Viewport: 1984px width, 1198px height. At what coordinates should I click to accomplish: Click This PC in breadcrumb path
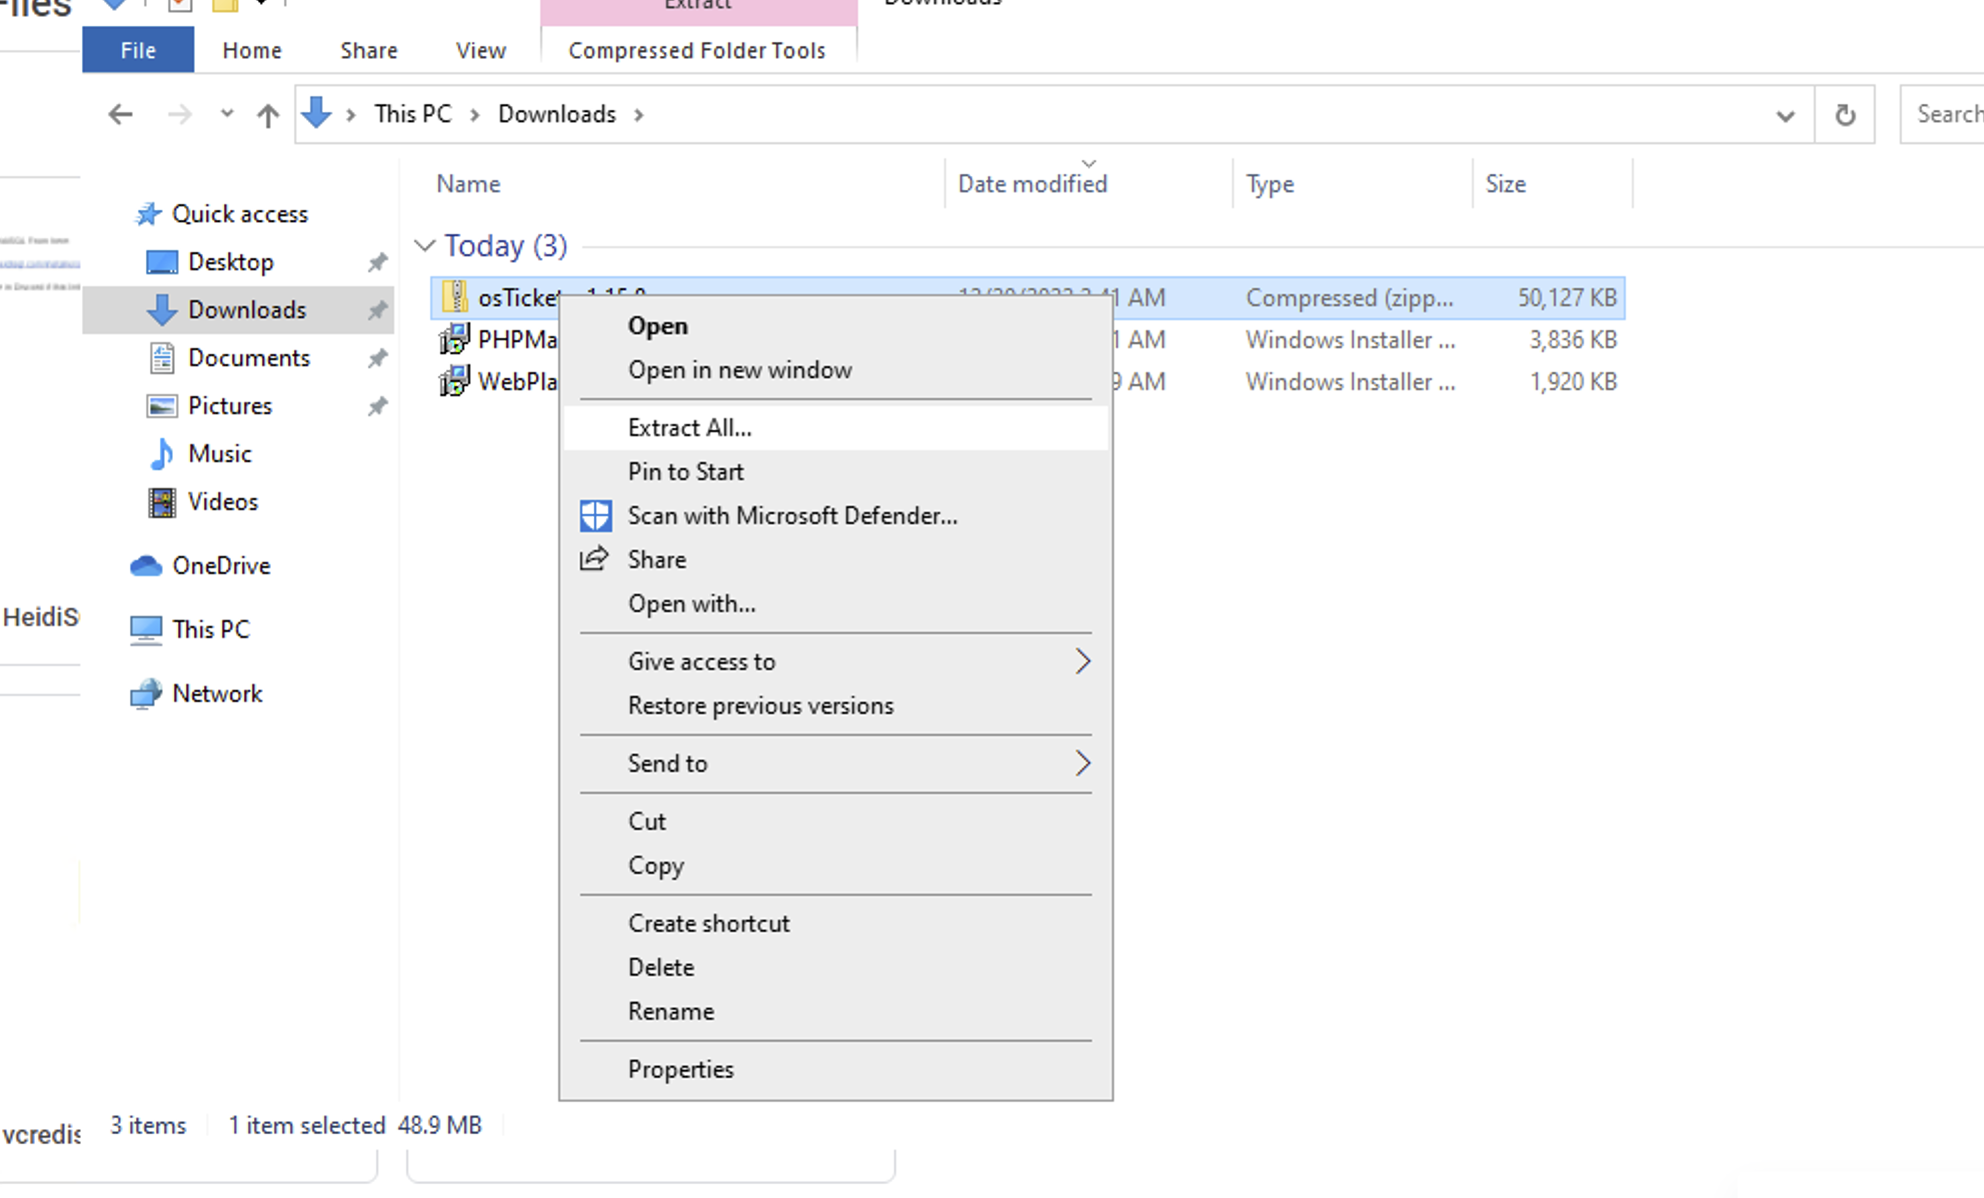pyautogui.click(x=413, y=114)
